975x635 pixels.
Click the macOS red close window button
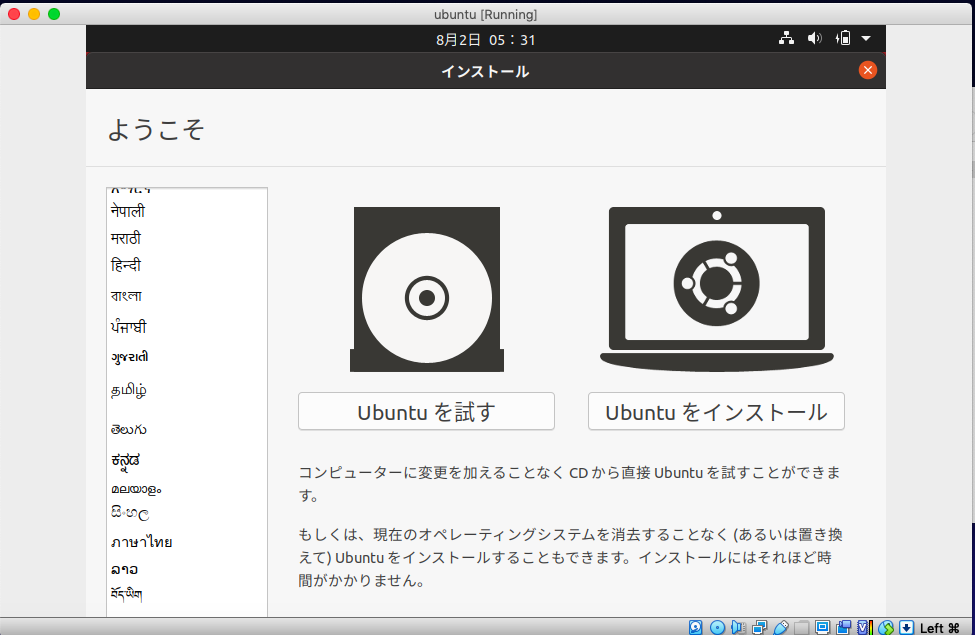point(14,14)
